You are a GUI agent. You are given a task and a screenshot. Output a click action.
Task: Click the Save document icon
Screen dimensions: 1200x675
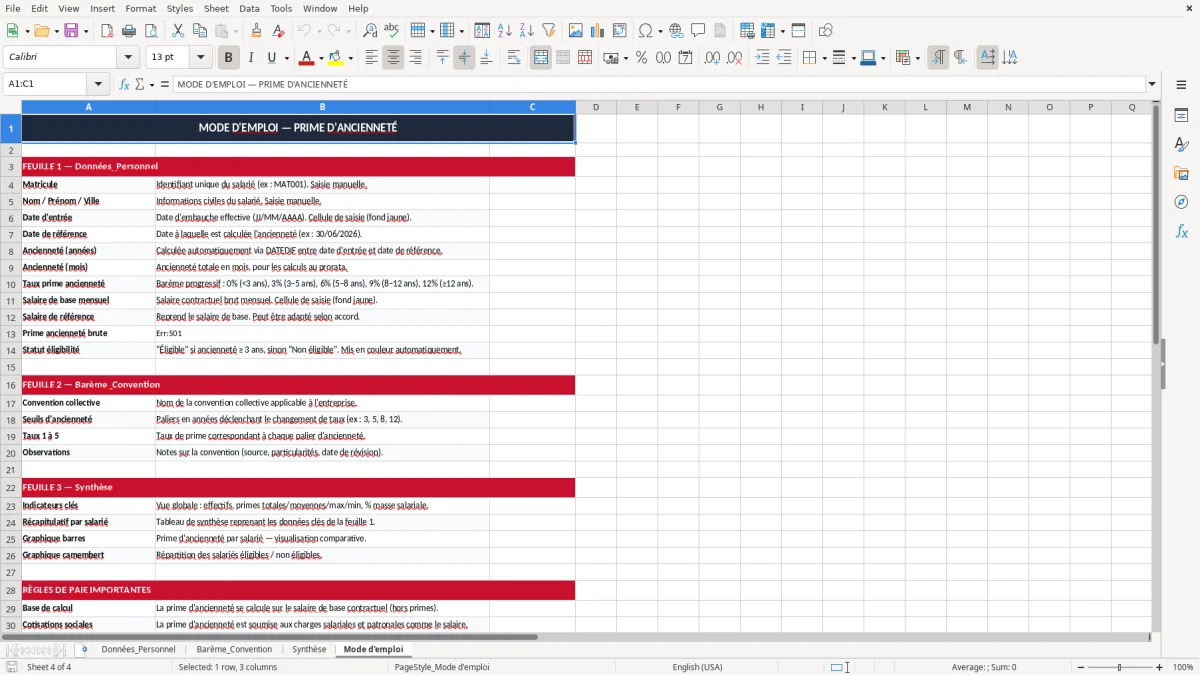tap(71, 31)
